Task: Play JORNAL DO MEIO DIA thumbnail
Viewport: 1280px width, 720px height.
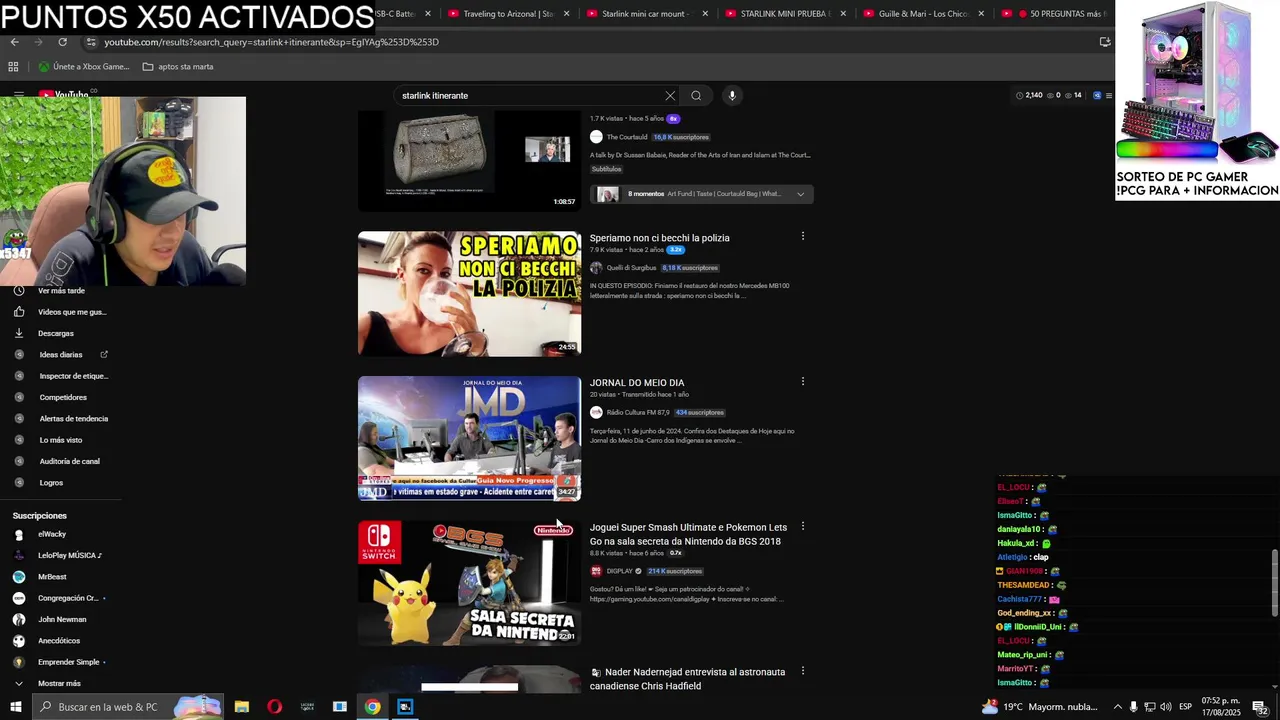Action: pyautogui.click(x=469, y=438)
